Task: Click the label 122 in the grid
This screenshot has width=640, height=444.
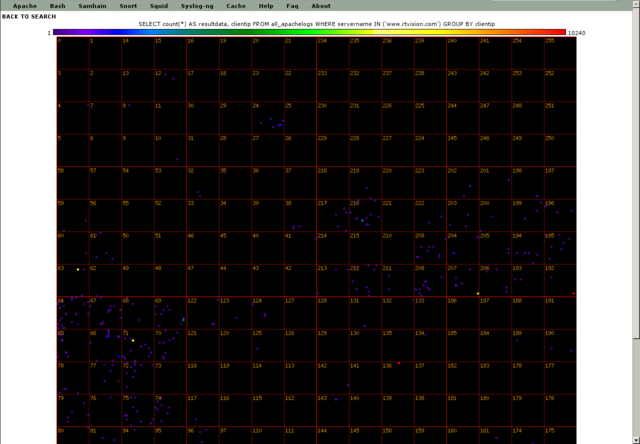Action: [x=192, y=301]
